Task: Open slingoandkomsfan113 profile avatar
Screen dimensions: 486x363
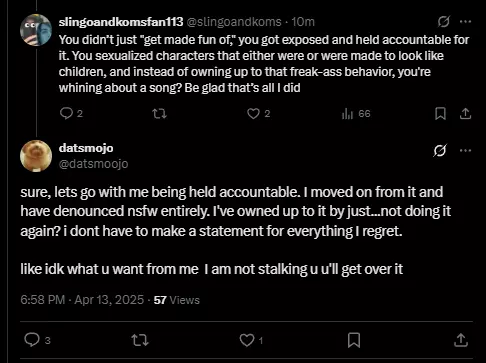Action: pos(36,30)
